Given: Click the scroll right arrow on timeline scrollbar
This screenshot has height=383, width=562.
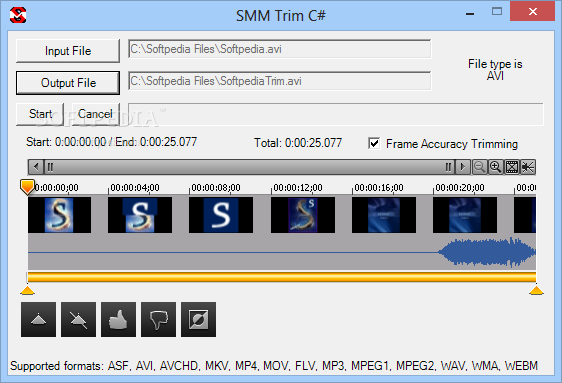Looking at the screenshot, I should [463, 167].
